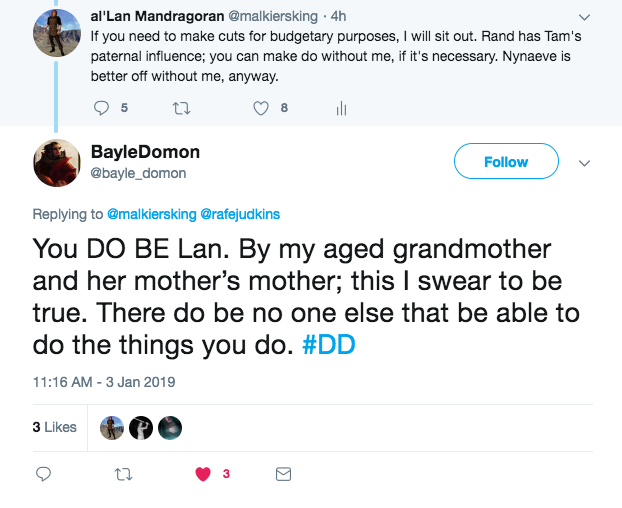The width and height of the screenshot is (622, 508).
Task: Follow BayleDomon
Action: pos(505,162)
